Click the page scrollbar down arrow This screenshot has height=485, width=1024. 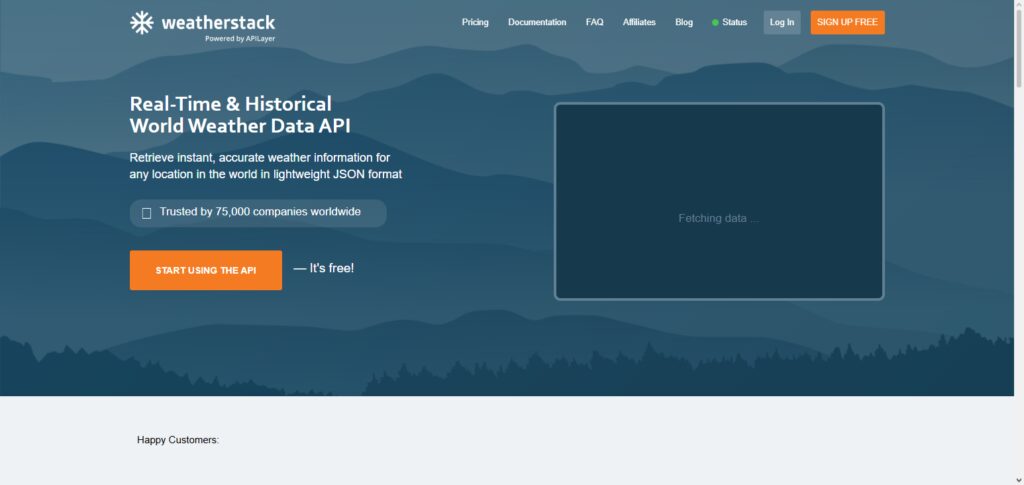click(x=1019, y=480)
